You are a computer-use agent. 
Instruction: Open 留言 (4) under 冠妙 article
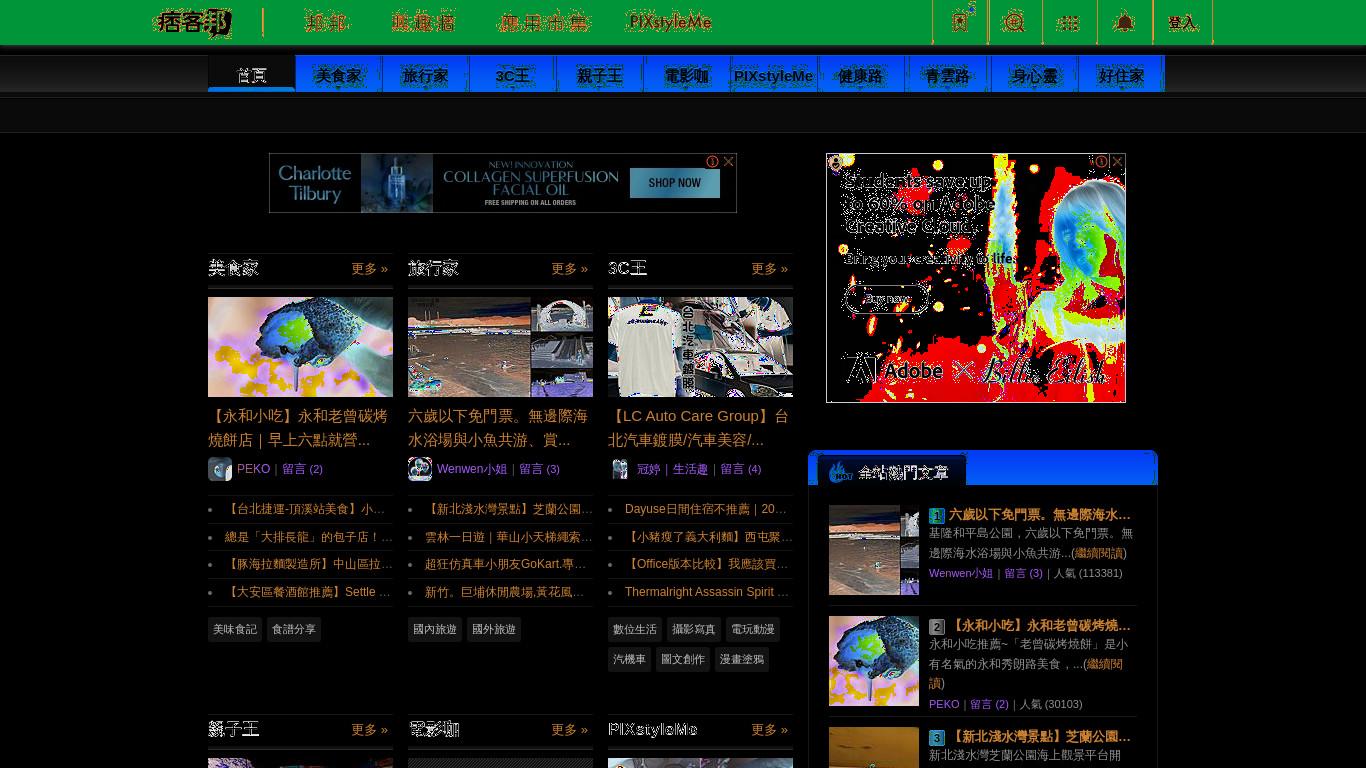pyautogui.click(x=740, y=469)
